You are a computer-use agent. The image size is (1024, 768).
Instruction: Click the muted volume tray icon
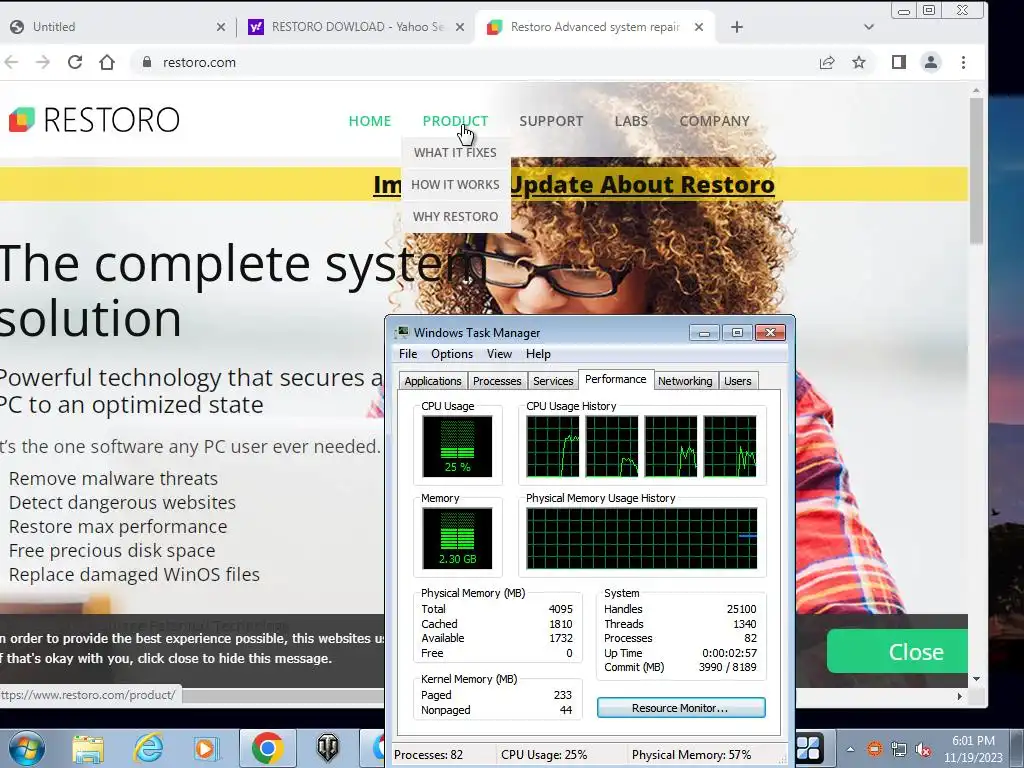(923, 749)
